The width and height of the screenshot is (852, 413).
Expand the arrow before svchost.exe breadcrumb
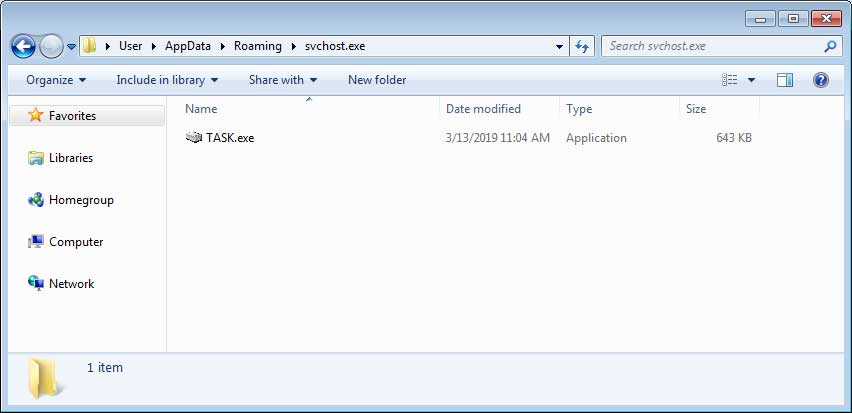point(294,47)
